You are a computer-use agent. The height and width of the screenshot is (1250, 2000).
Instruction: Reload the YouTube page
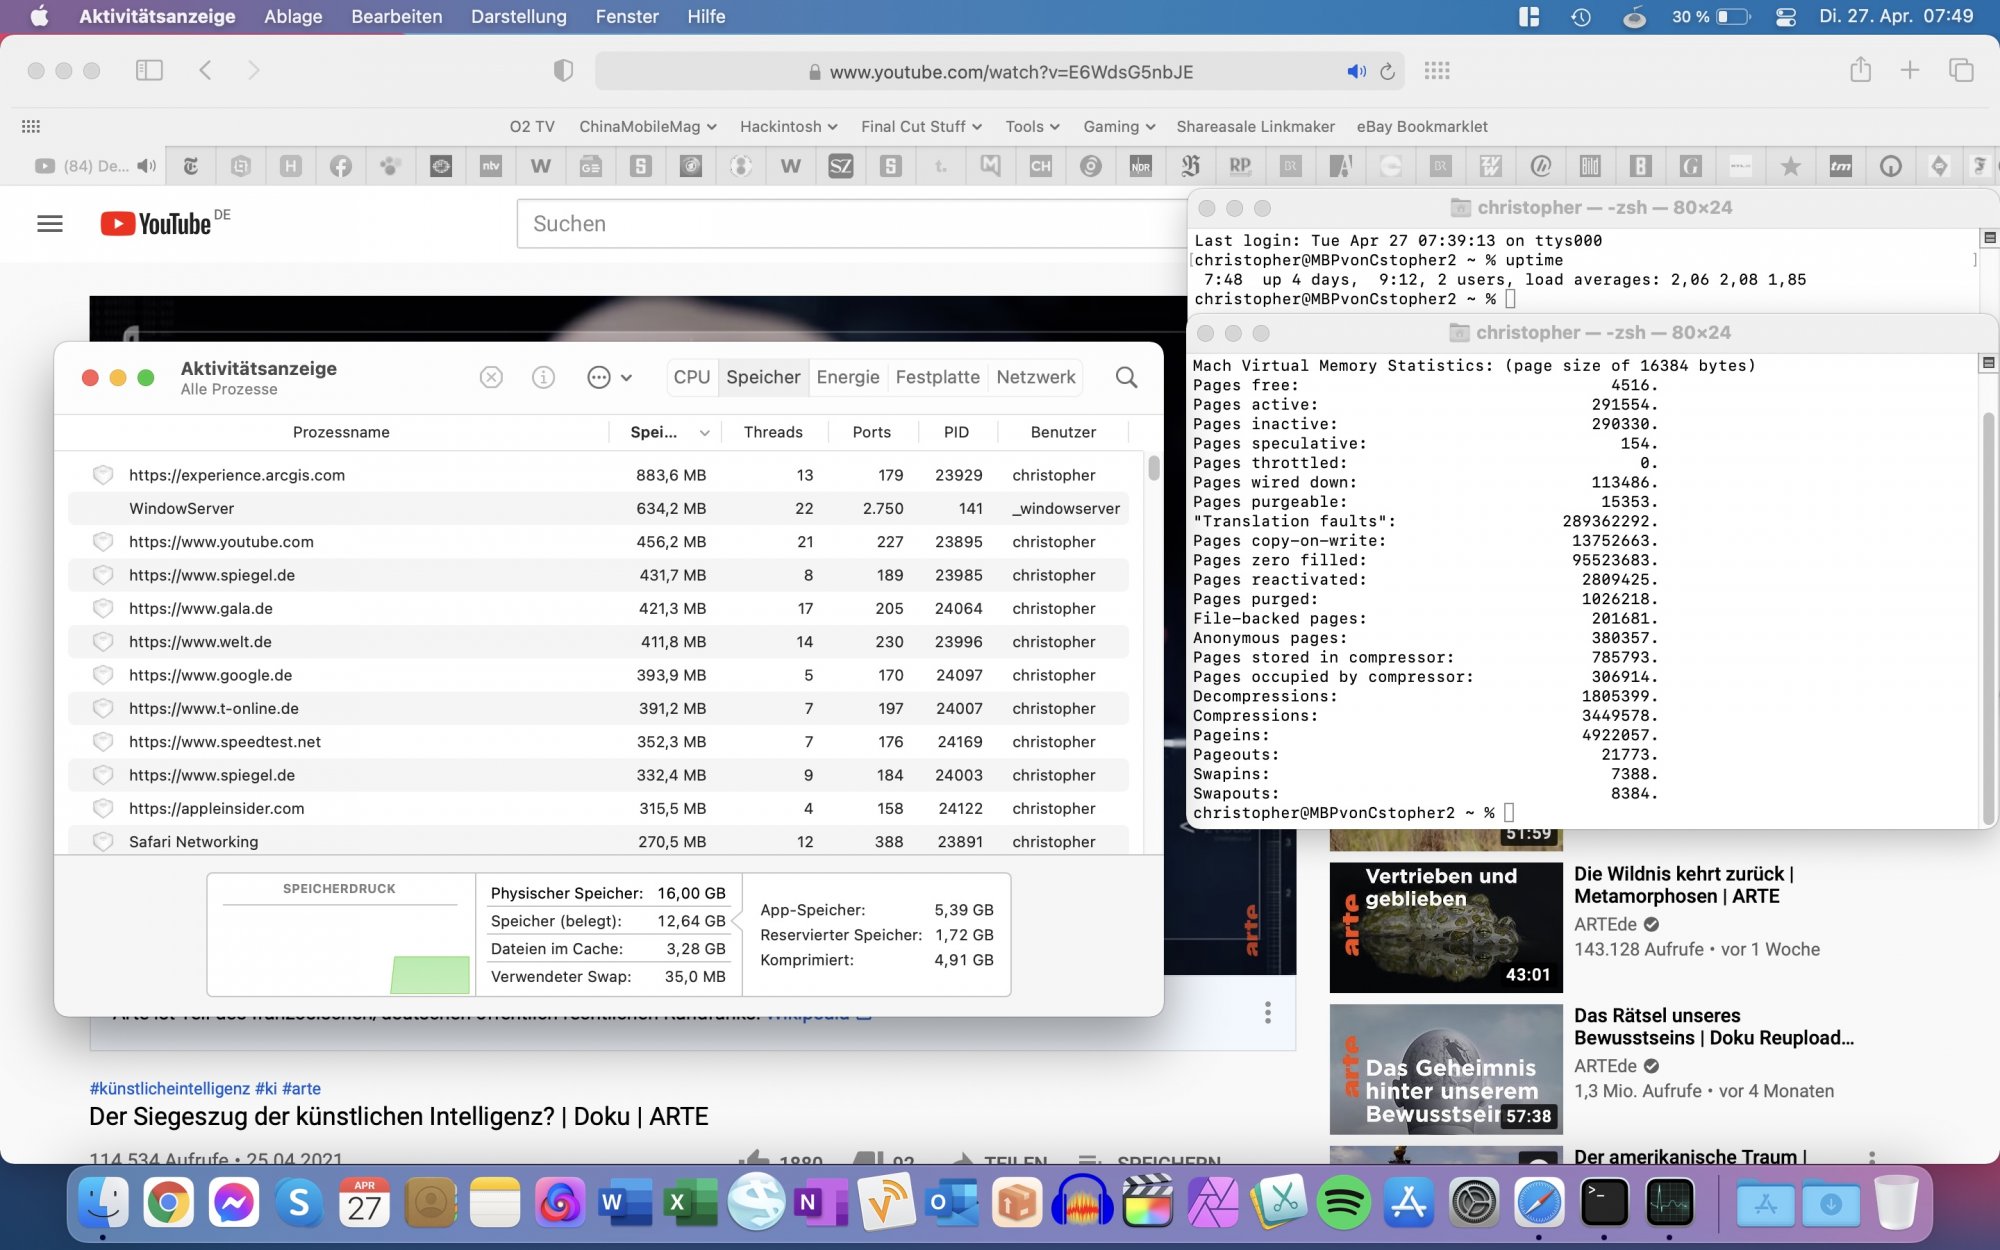(x=1387, y=72)
